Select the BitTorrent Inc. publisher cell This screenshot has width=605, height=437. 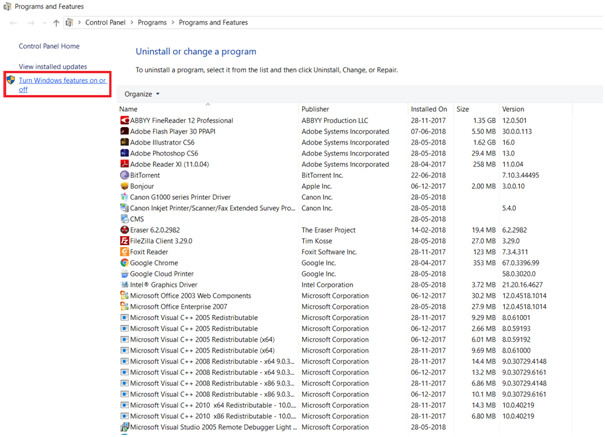click(322, 175)
